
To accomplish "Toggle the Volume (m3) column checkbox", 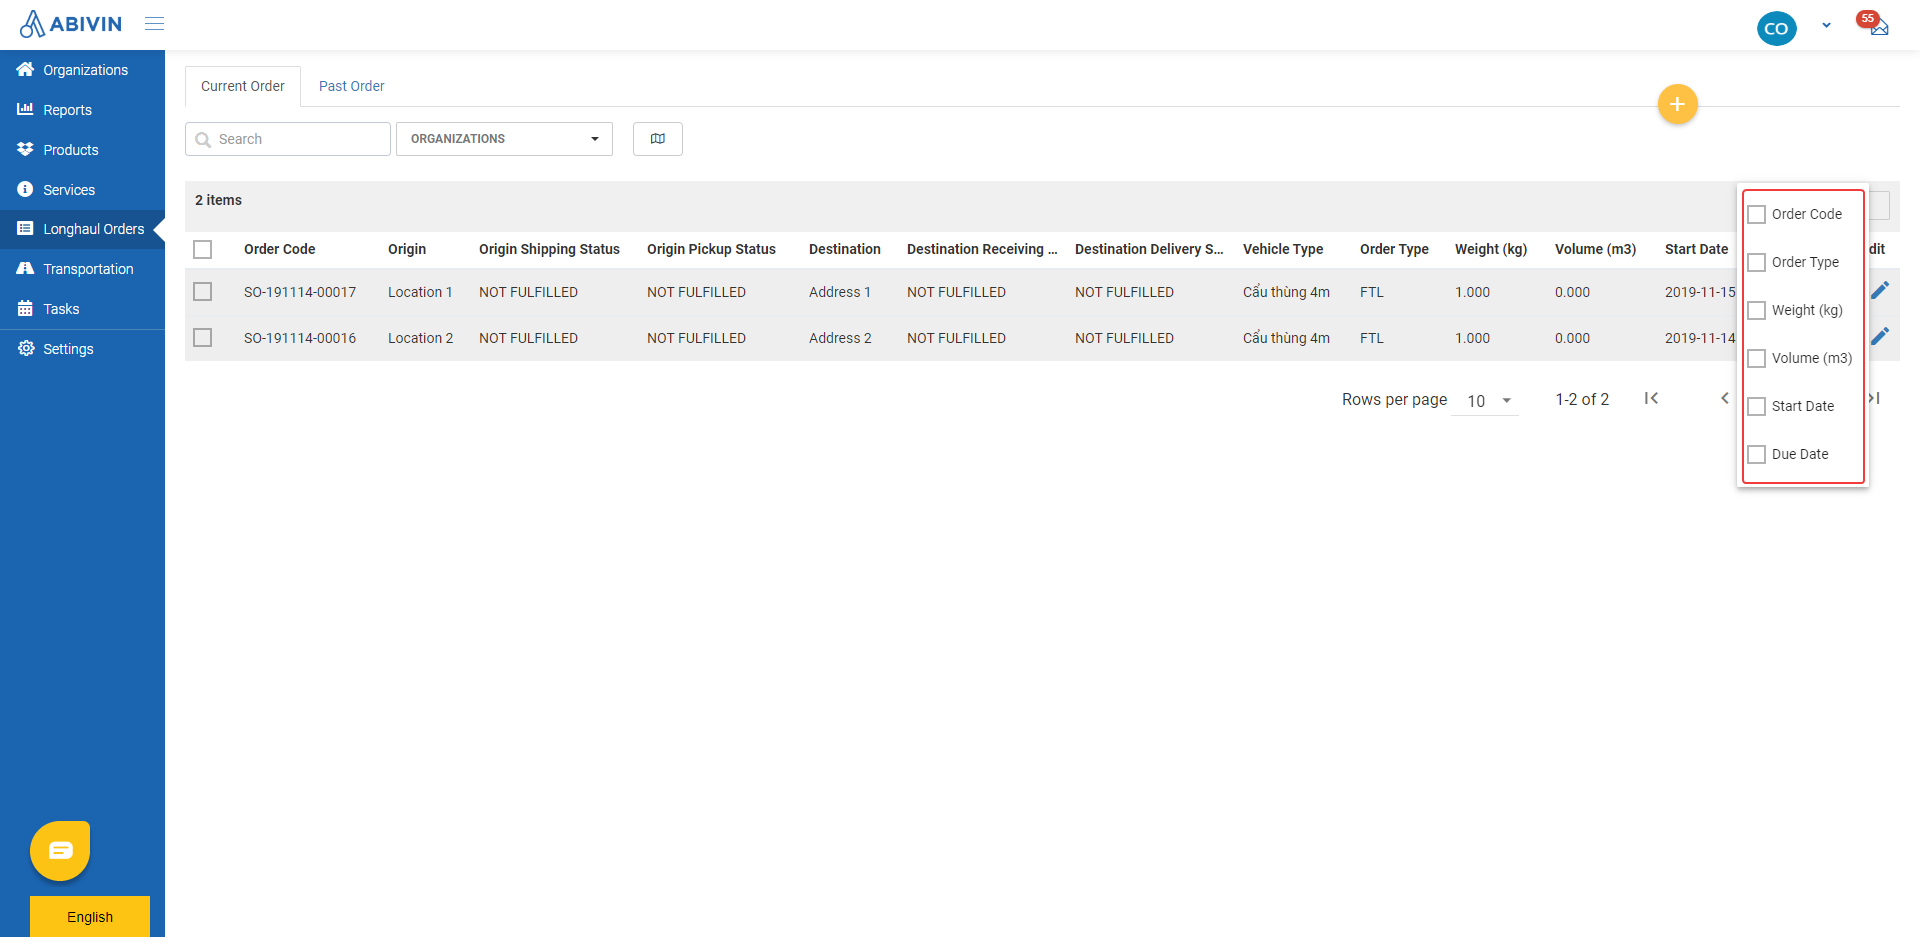I will click(1756, 358).
